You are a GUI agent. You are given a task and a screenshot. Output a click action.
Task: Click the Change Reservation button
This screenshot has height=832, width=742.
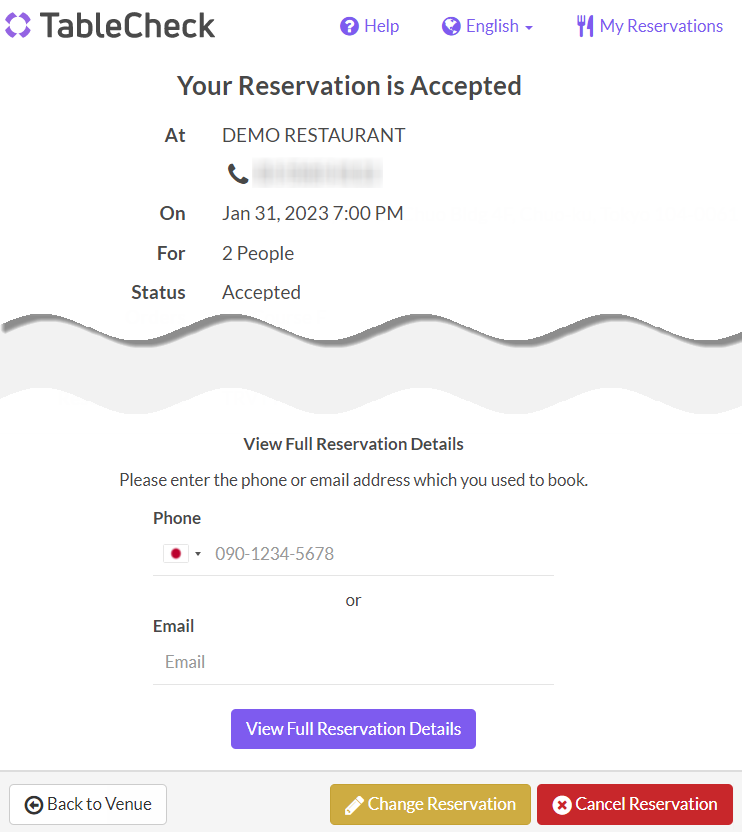(x=430, y=804)
